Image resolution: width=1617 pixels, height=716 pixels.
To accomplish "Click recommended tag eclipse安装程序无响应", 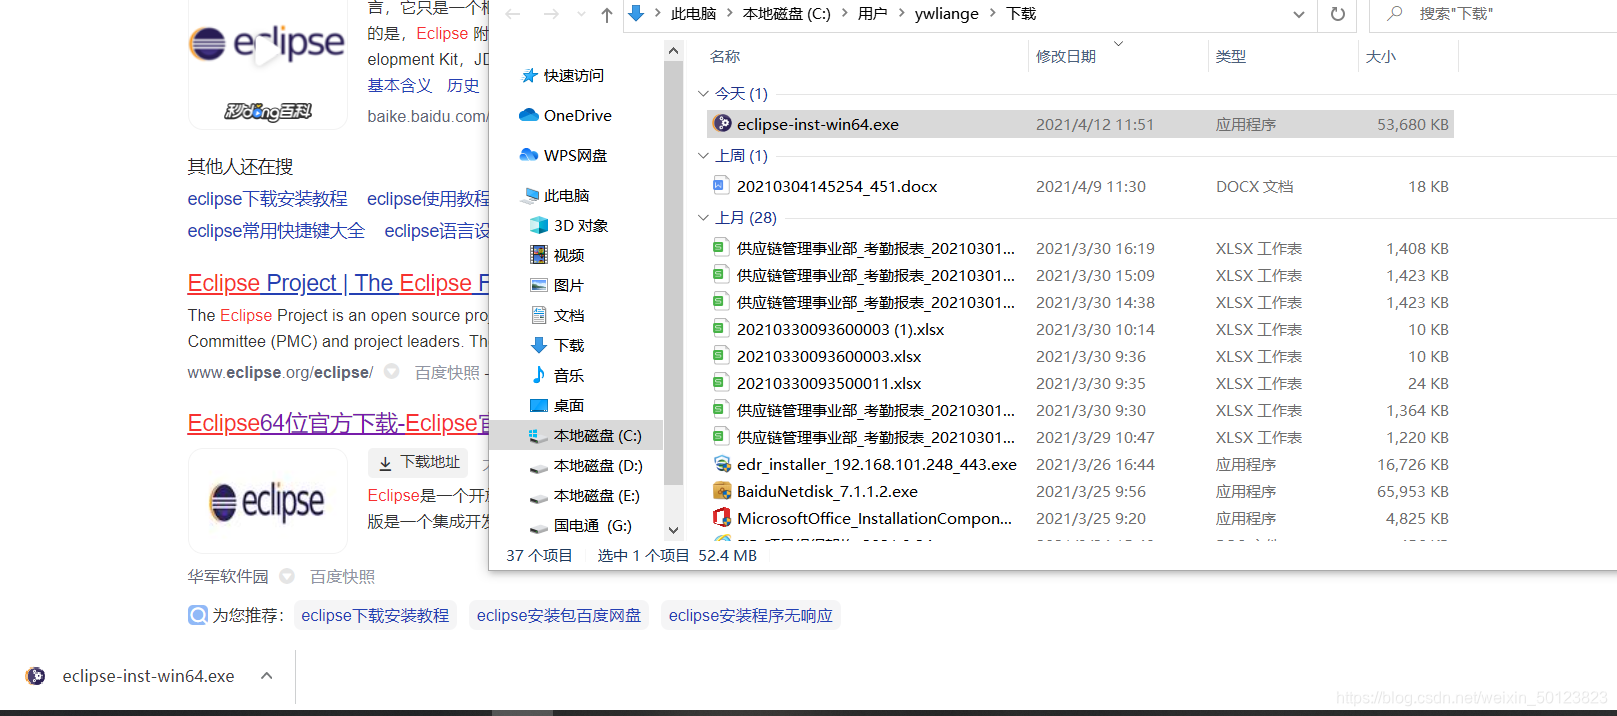I will tap(751, 615).
